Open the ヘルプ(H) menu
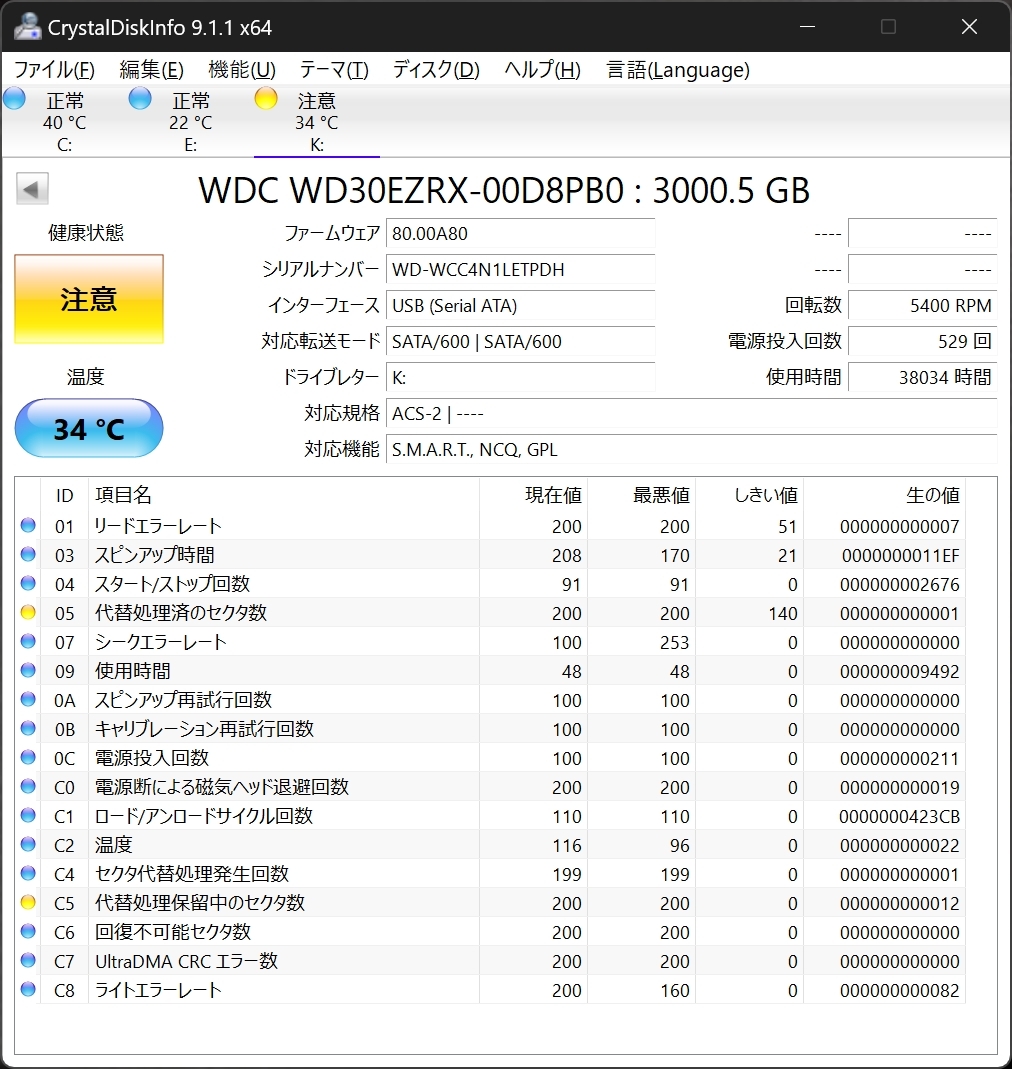The height and width of the screenshot is (1069, 1012). click(x=543, y=70)
